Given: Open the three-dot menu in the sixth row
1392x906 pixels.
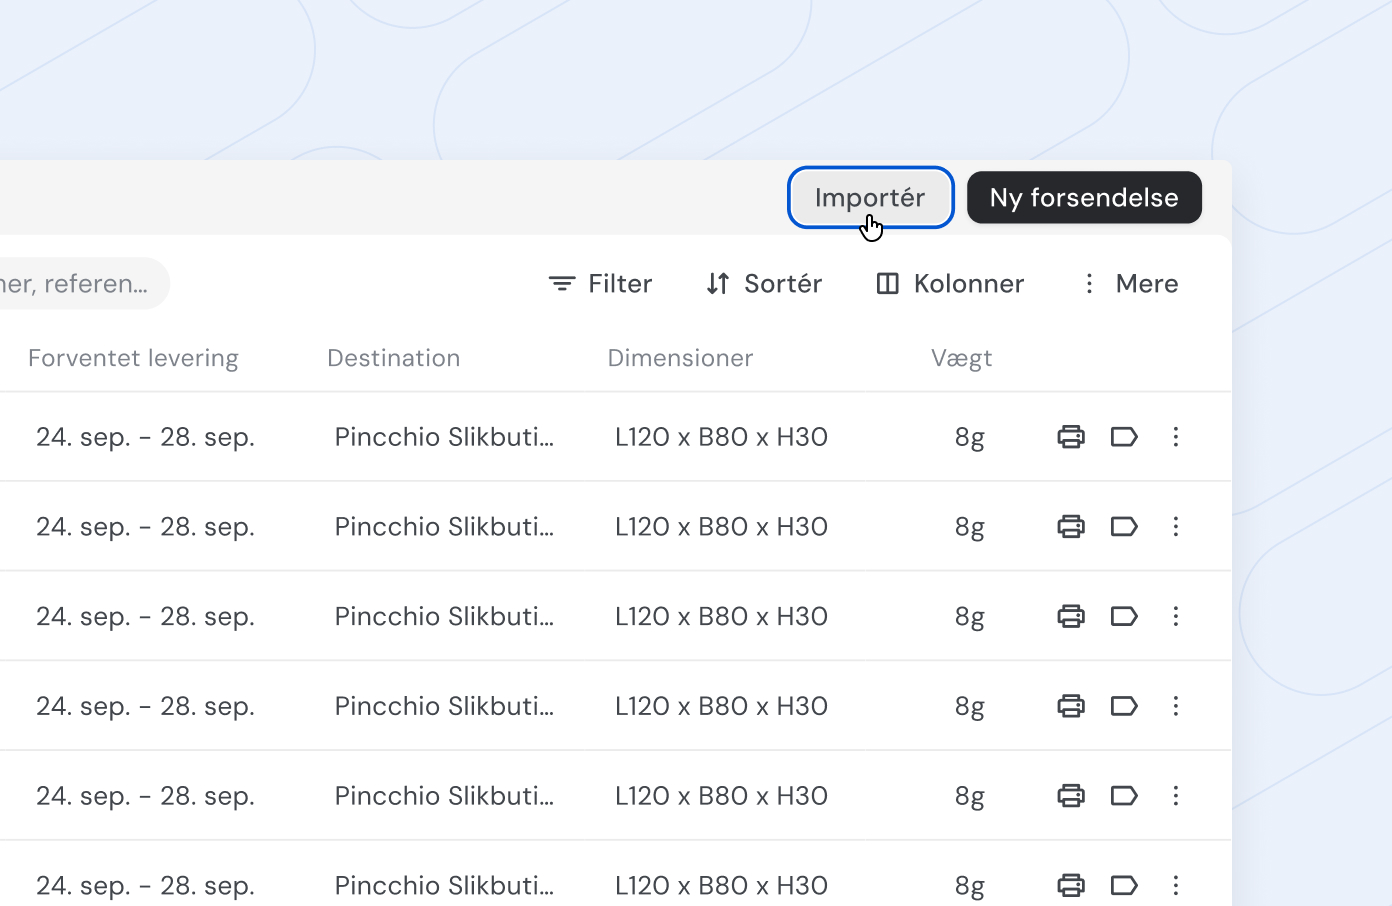Looking at the screenshot, I should [x=1176, y=885].
